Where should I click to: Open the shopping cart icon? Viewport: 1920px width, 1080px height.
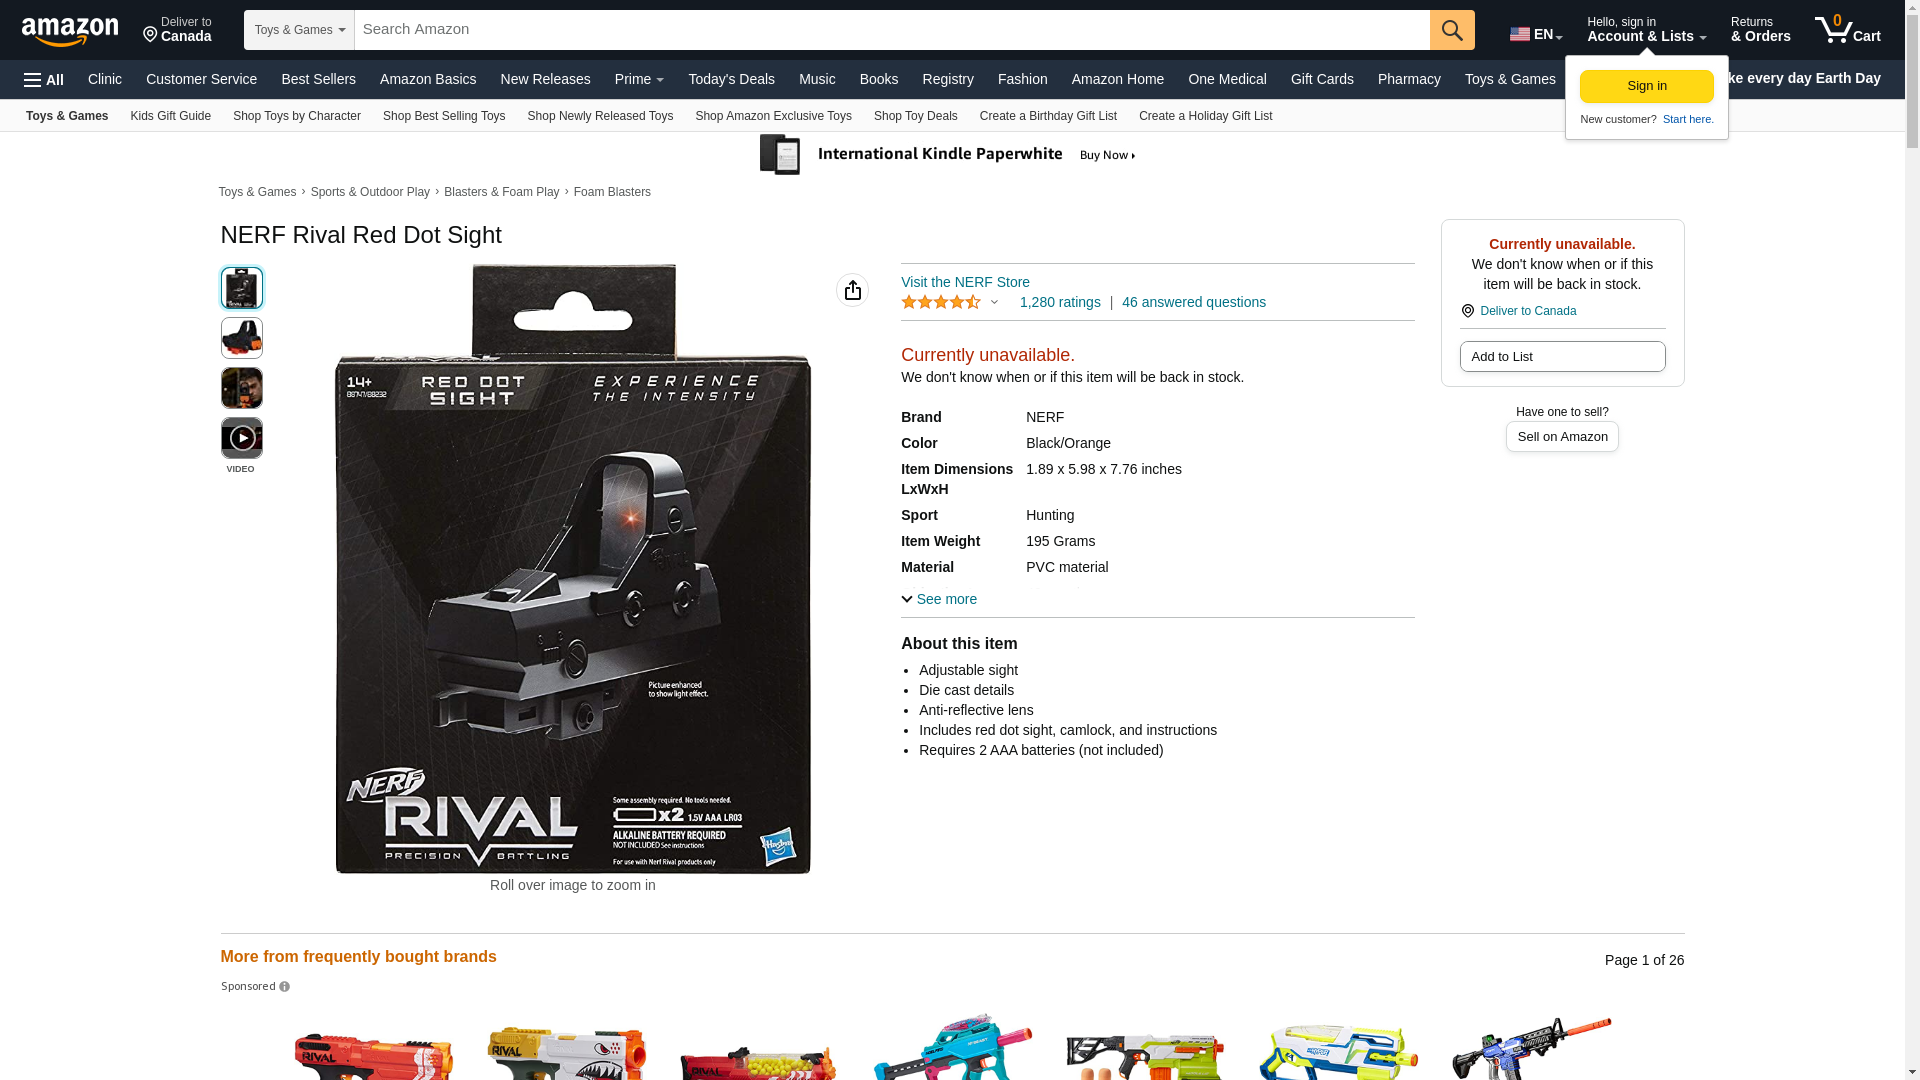click(x=1847, y=30)
